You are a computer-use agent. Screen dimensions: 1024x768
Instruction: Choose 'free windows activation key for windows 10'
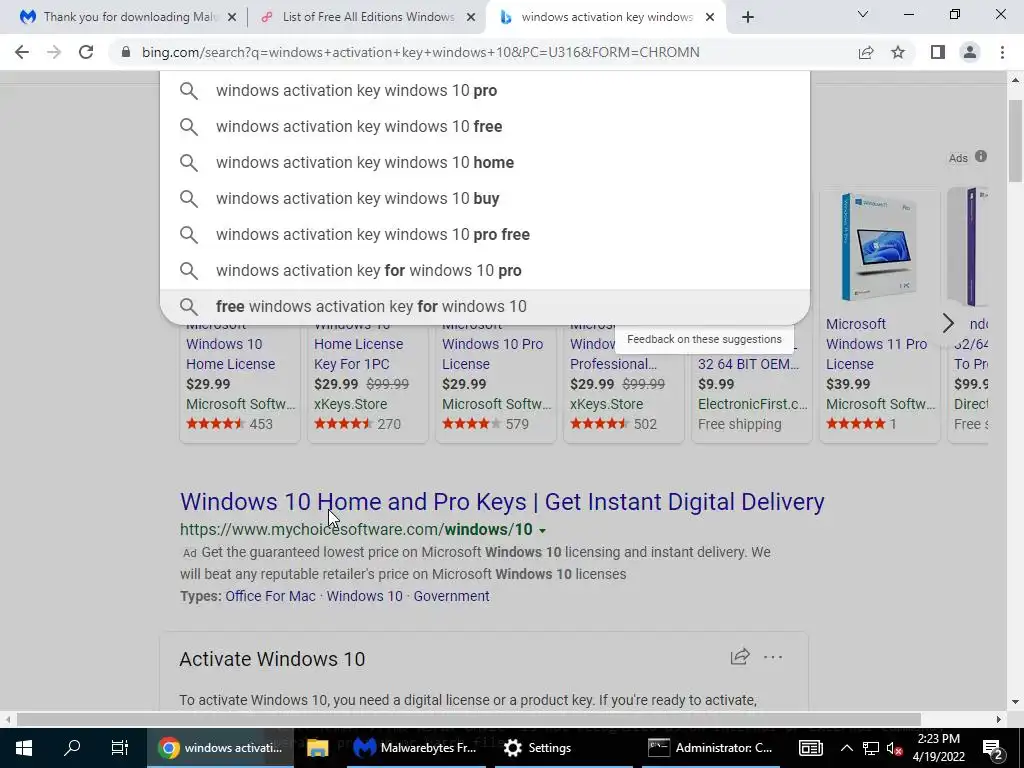tap(485, 306)
